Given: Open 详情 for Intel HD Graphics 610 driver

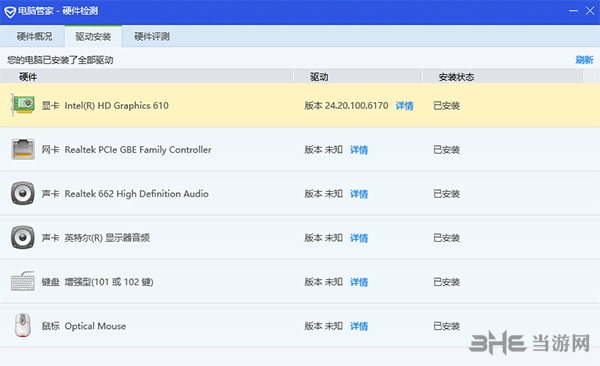Looking at the screenshot, I should (404, 106).
